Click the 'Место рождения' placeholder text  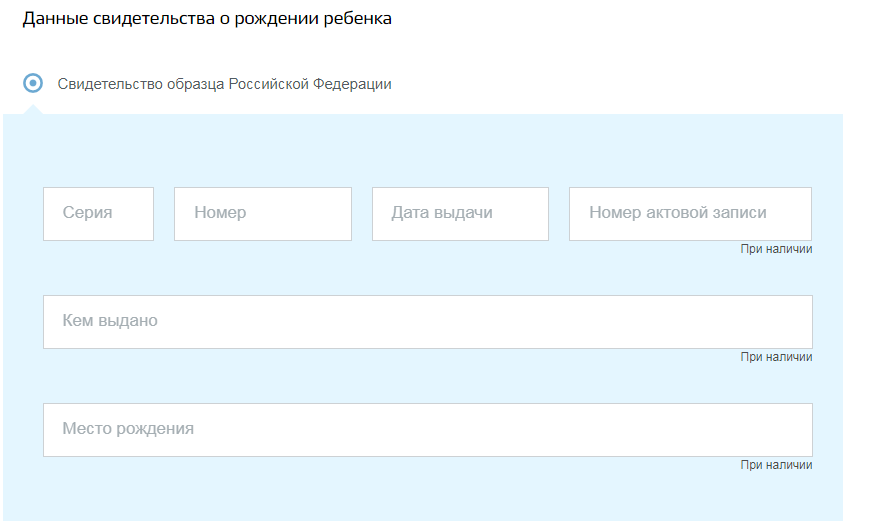coord(128,429)
